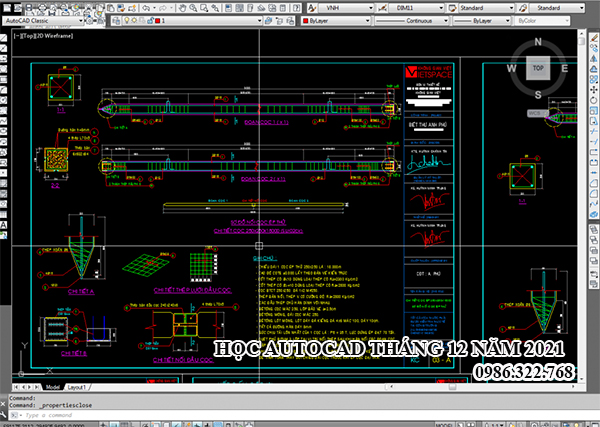This screenshot has height=427, width=600.
Task: Click the Help question mark icon
Action: pos(297,8)
